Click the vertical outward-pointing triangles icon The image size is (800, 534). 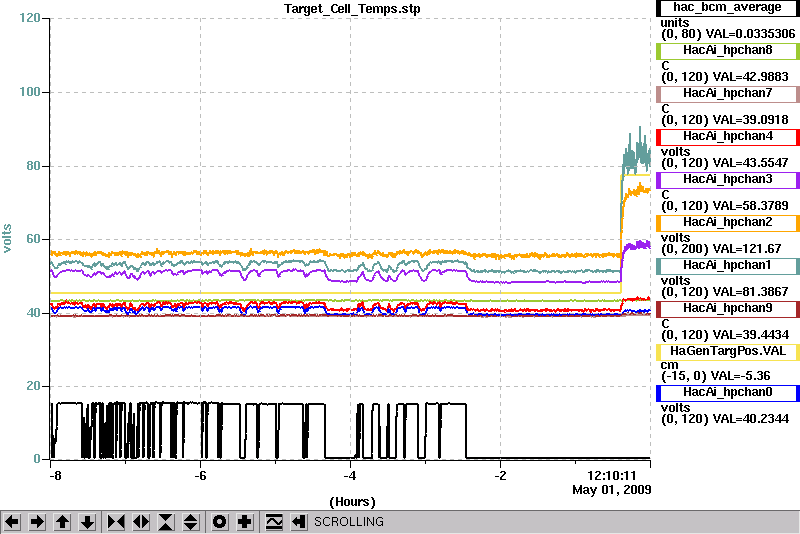click(x=191, y=522)
